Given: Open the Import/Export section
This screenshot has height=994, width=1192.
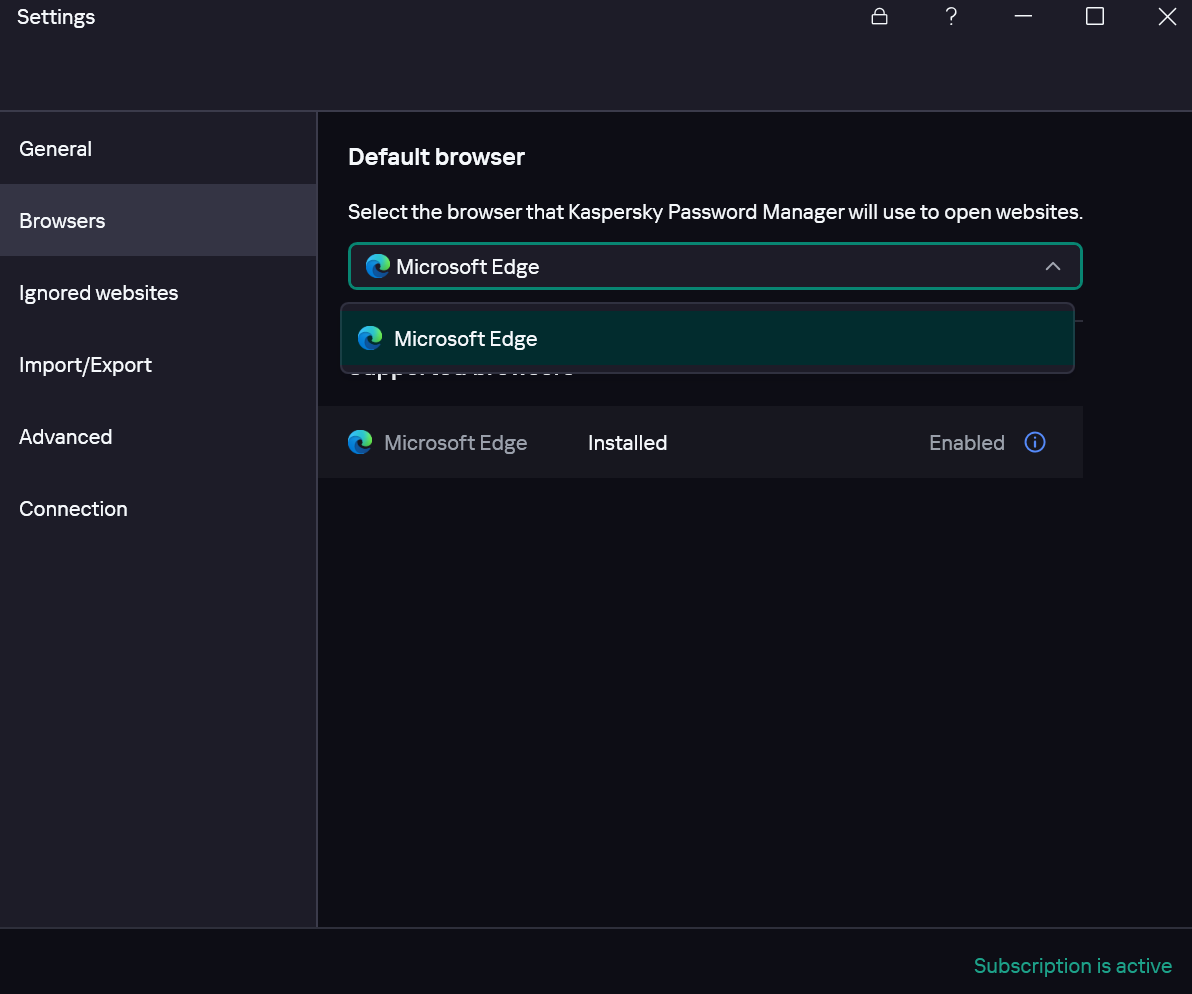Looking at the screenshot, I should click(x=86, y=365).
